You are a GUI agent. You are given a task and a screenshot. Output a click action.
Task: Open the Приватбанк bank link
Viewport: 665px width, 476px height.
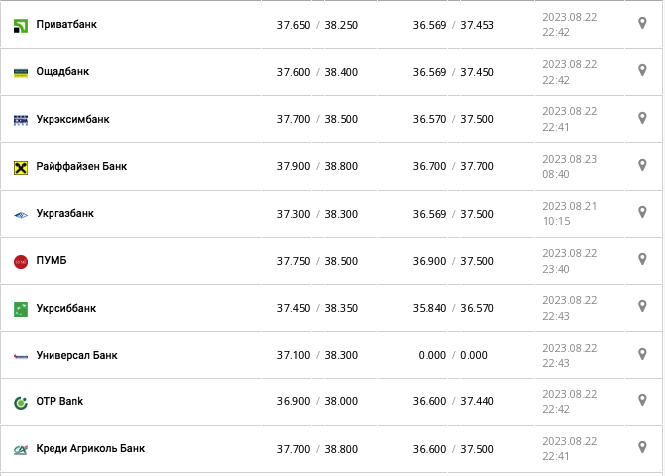click(66, 24)
